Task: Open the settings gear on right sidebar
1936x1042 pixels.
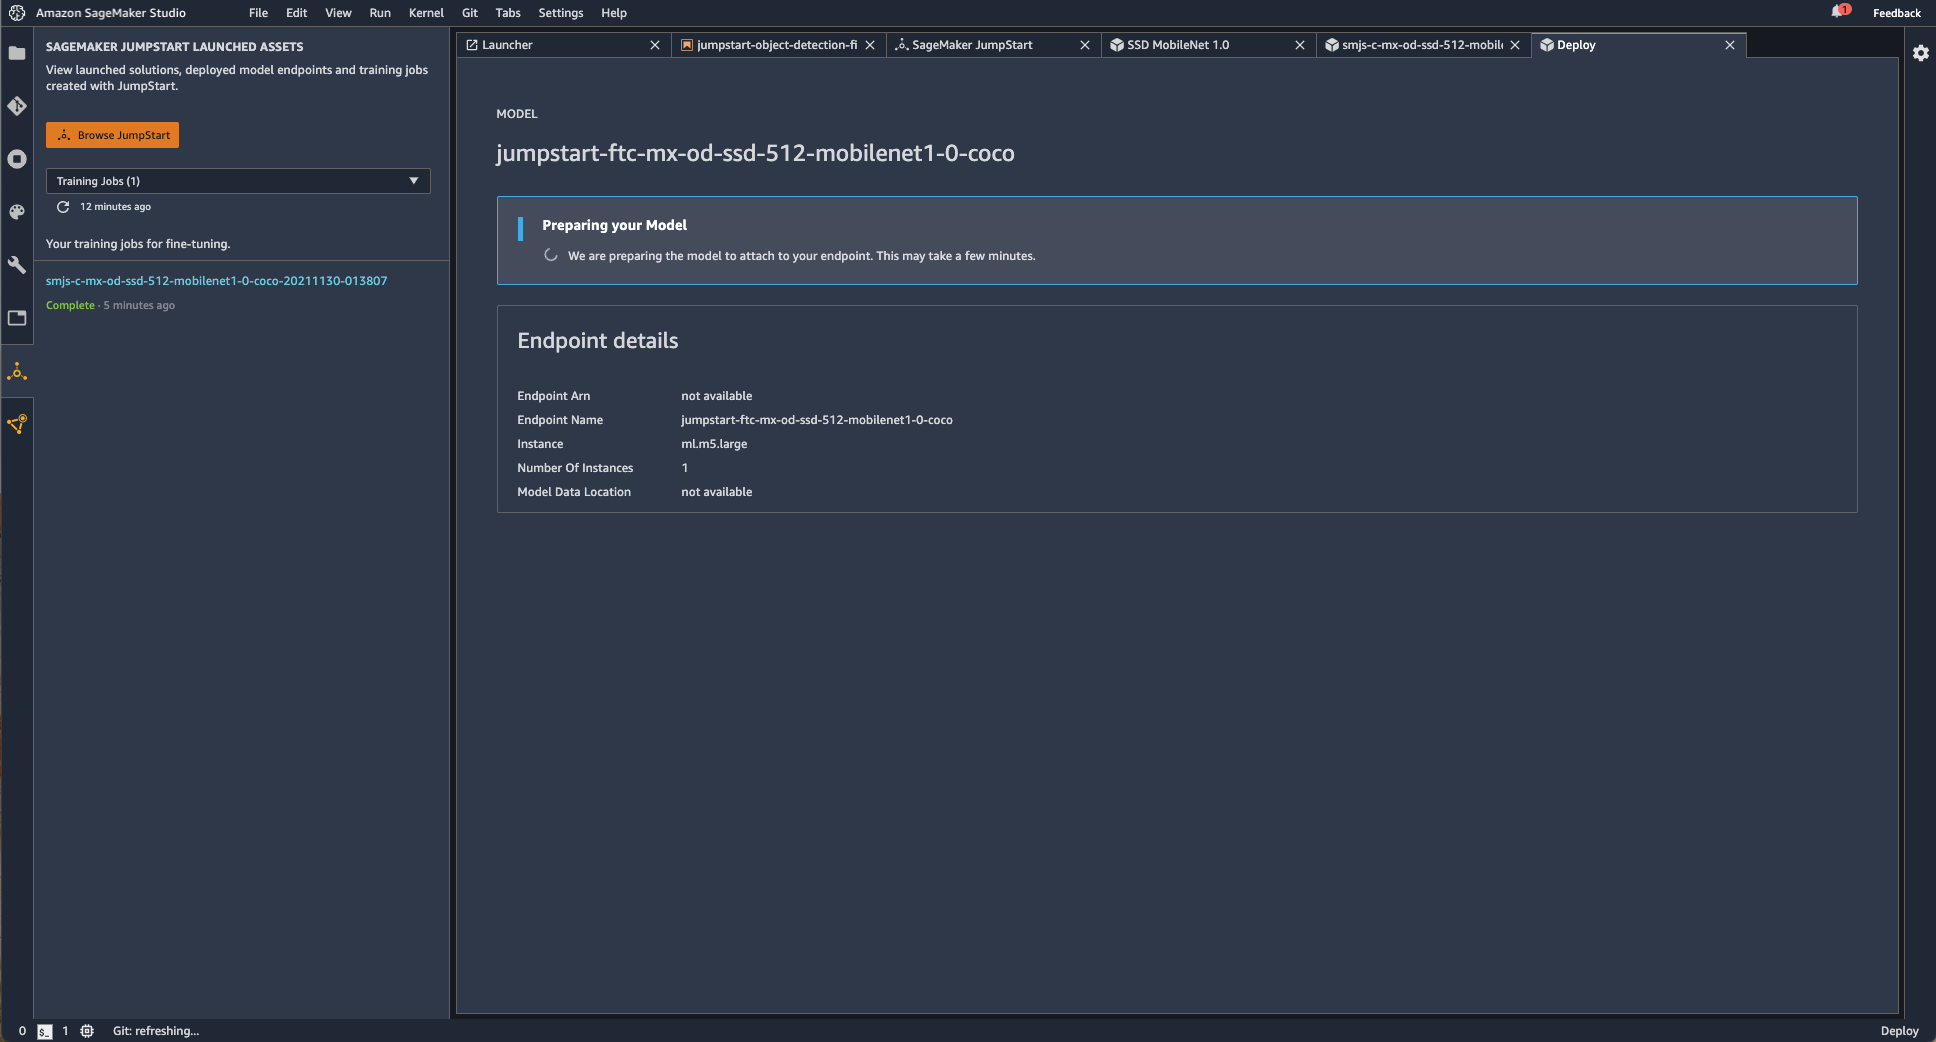Action: [x=1921, y=53]
